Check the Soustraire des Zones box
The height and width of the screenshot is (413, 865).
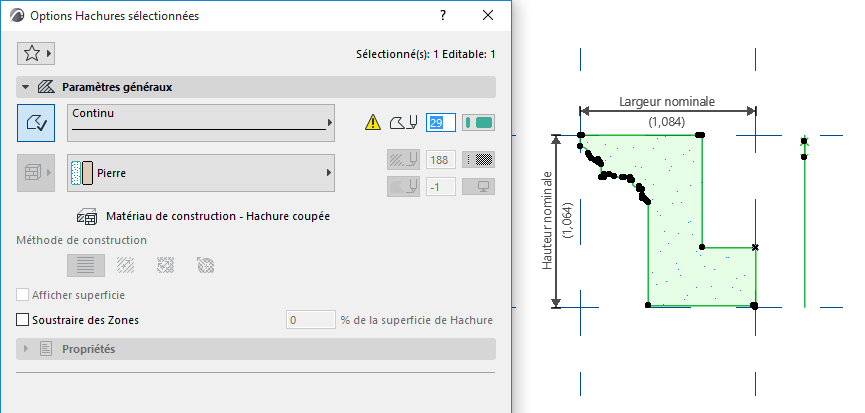click(x=23, y=320)
